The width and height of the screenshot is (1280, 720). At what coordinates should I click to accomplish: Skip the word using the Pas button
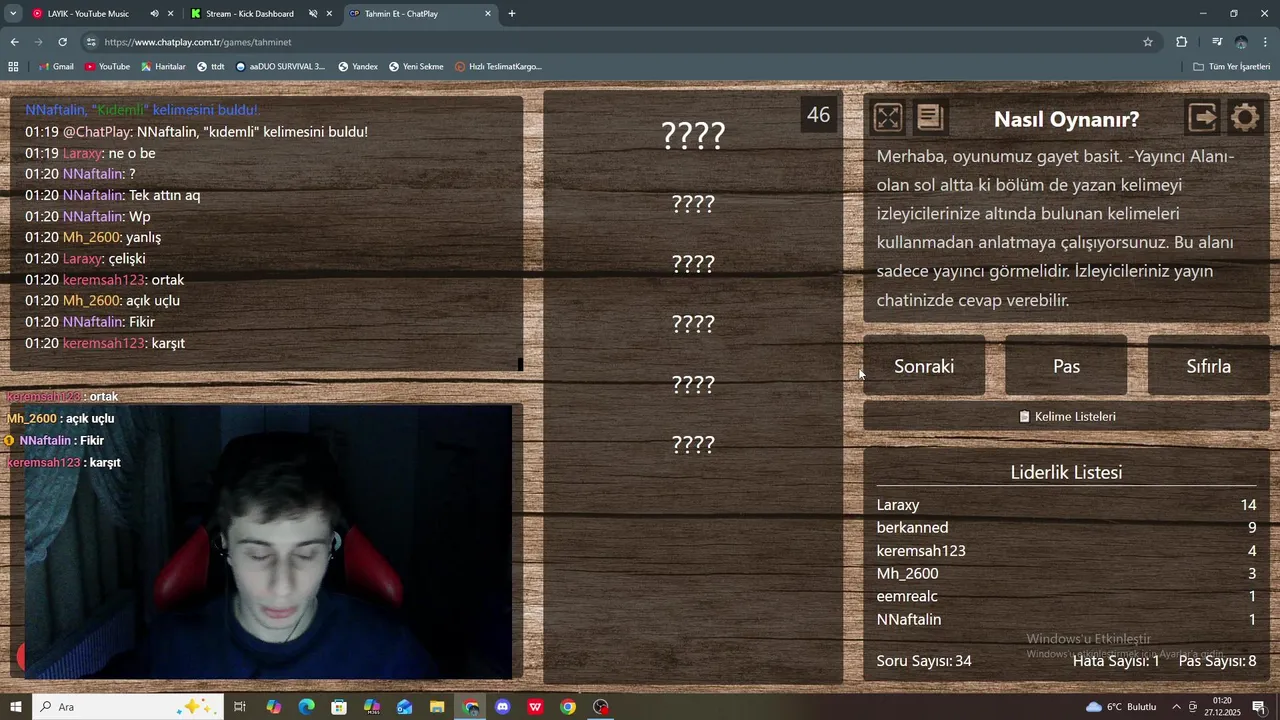(1066, 366)
